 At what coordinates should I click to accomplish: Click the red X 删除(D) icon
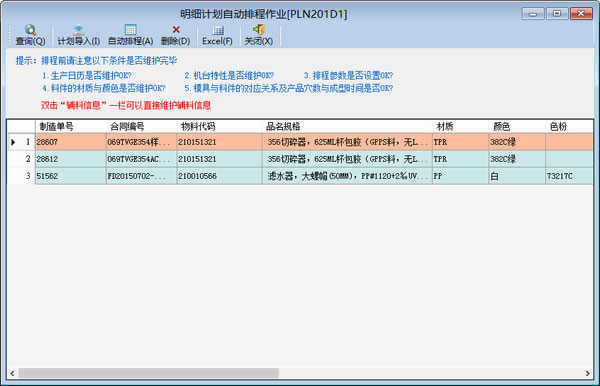[176, 30]
